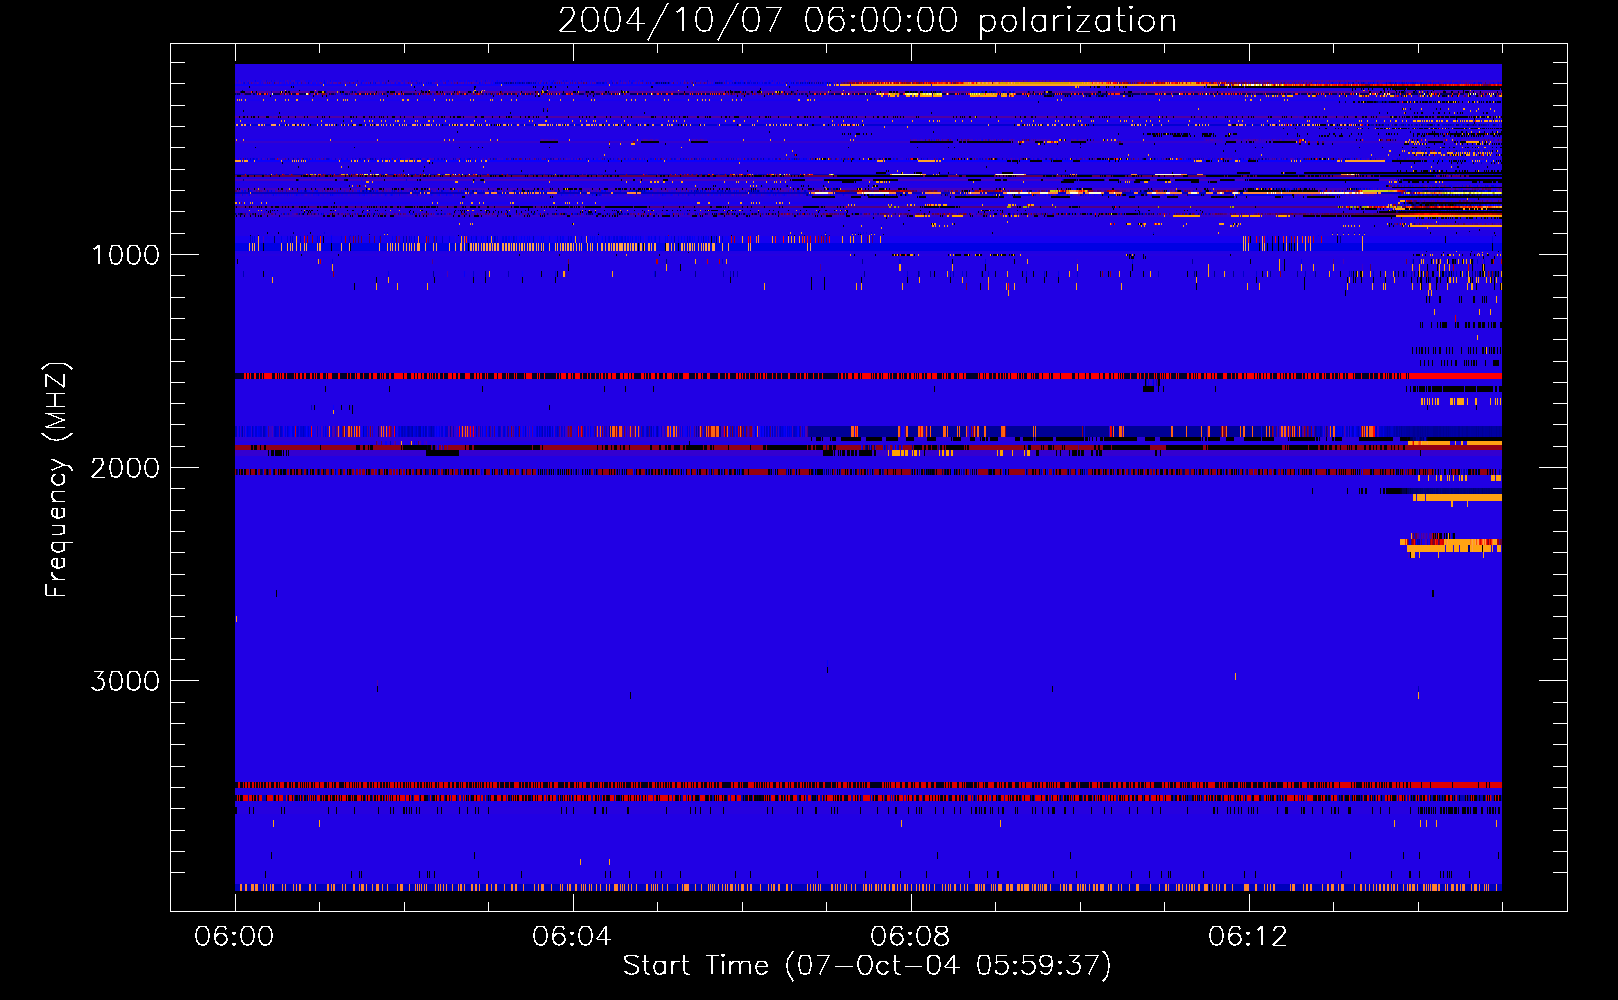
Task: Click the 'Start Time' x-axis label
Action: pos(866,965)
